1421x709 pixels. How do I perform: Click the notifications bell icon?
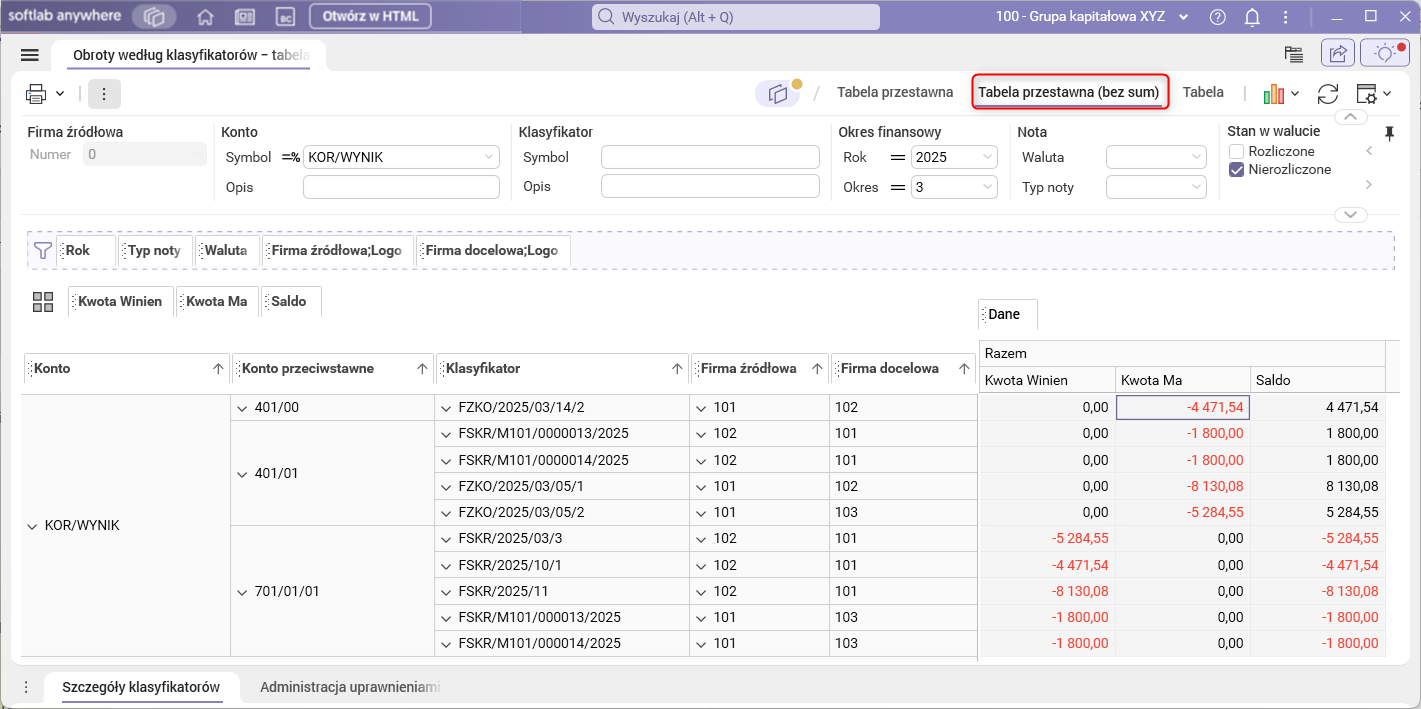(x=1252, y=17)
